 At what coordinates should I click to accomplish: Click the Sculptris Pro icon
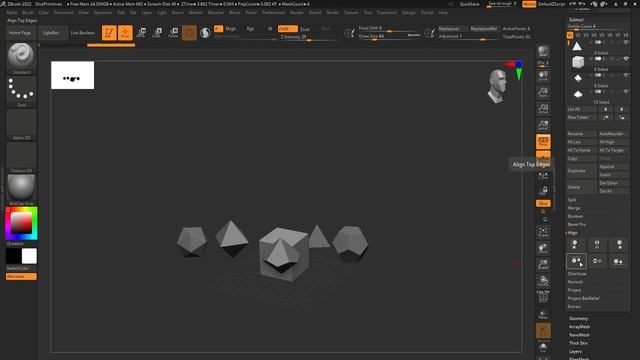(x=205, y=33)
